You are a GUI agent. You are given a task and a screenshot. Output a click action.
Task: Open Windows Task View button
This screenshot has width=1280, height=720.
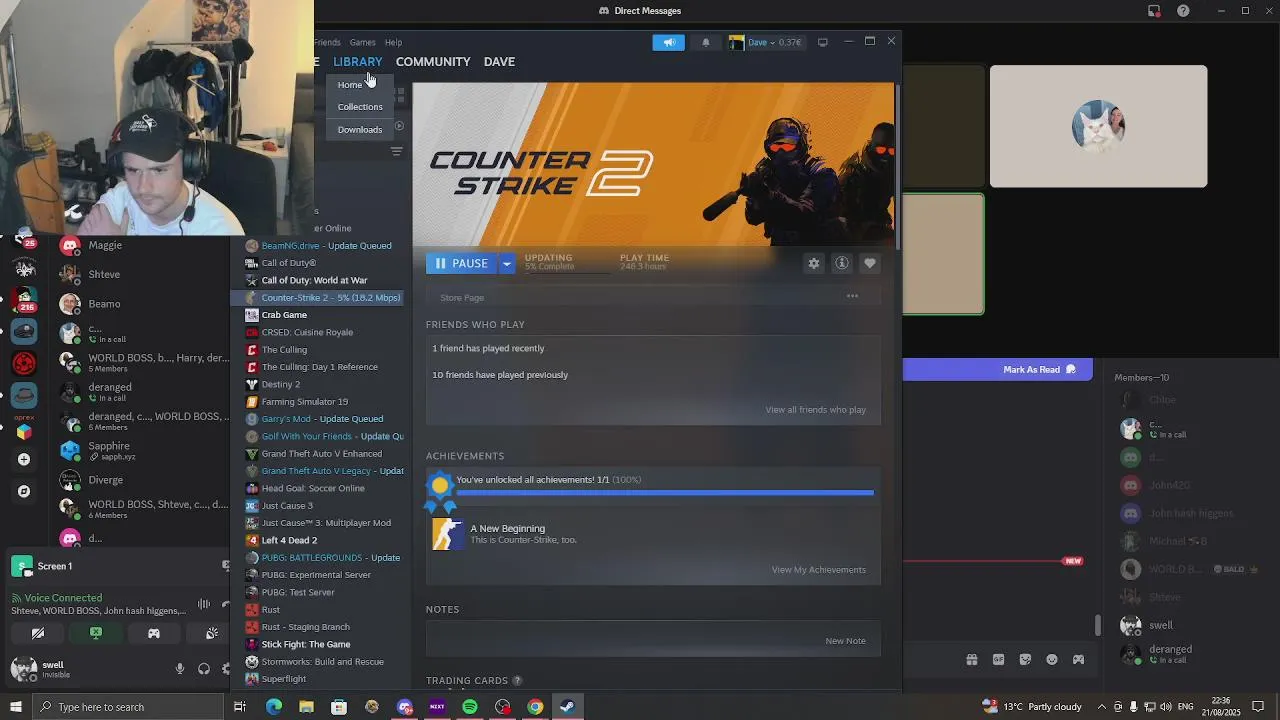240,707
